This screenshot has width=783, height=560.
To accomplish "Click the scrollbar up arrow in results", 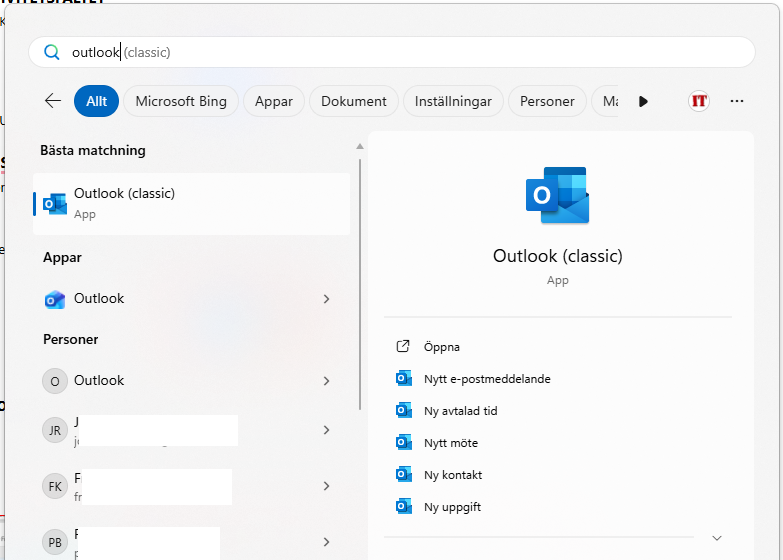I will click(x=360, y=146).
